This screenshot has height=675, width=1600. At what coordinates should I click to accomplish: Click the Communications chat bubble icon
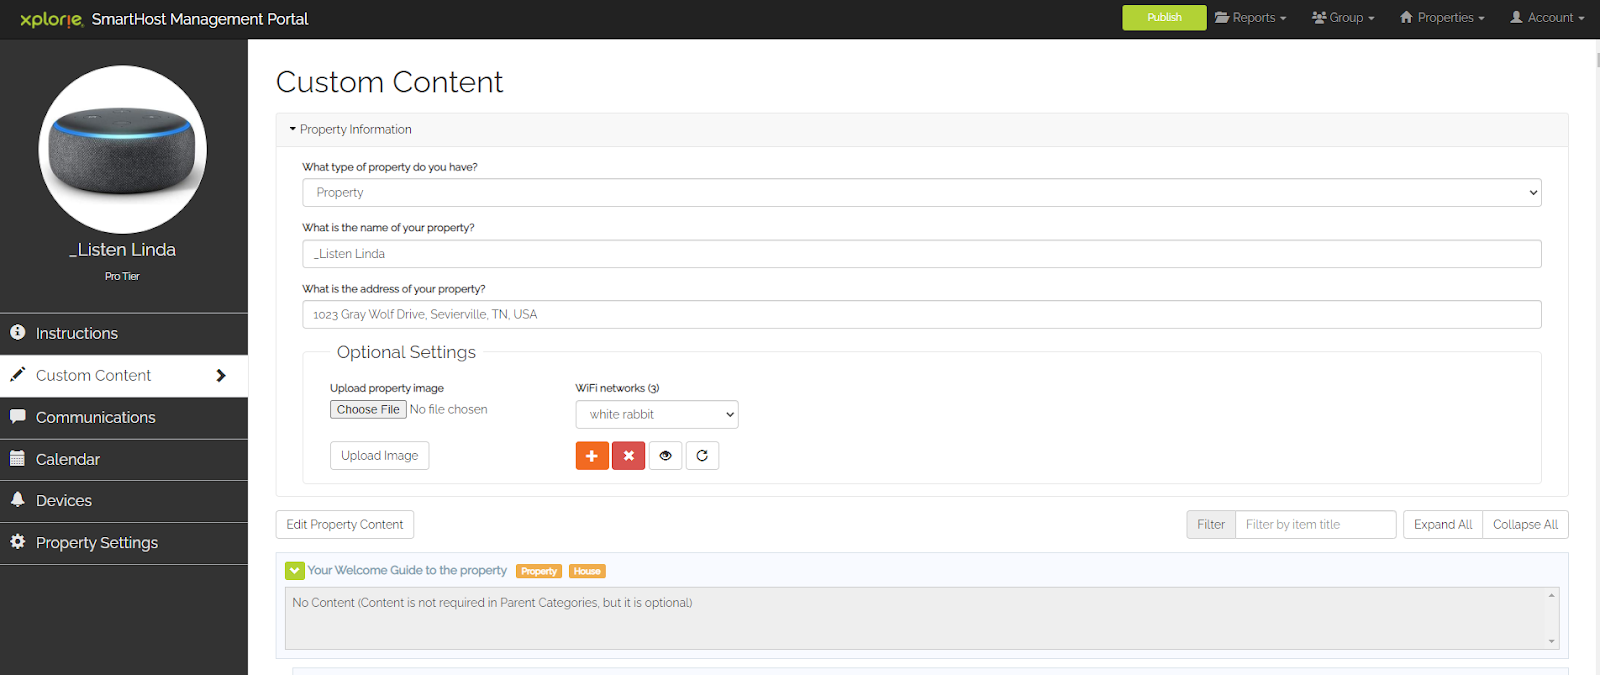tap(17, 416)
